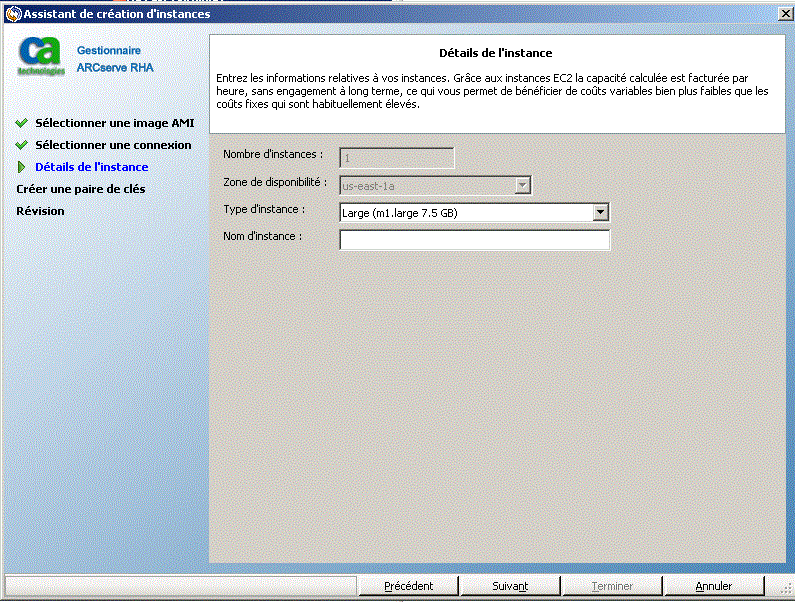This screenshot has width=795, height=602.
Task: Open the Détails de l'instance step
Action: 92,167
